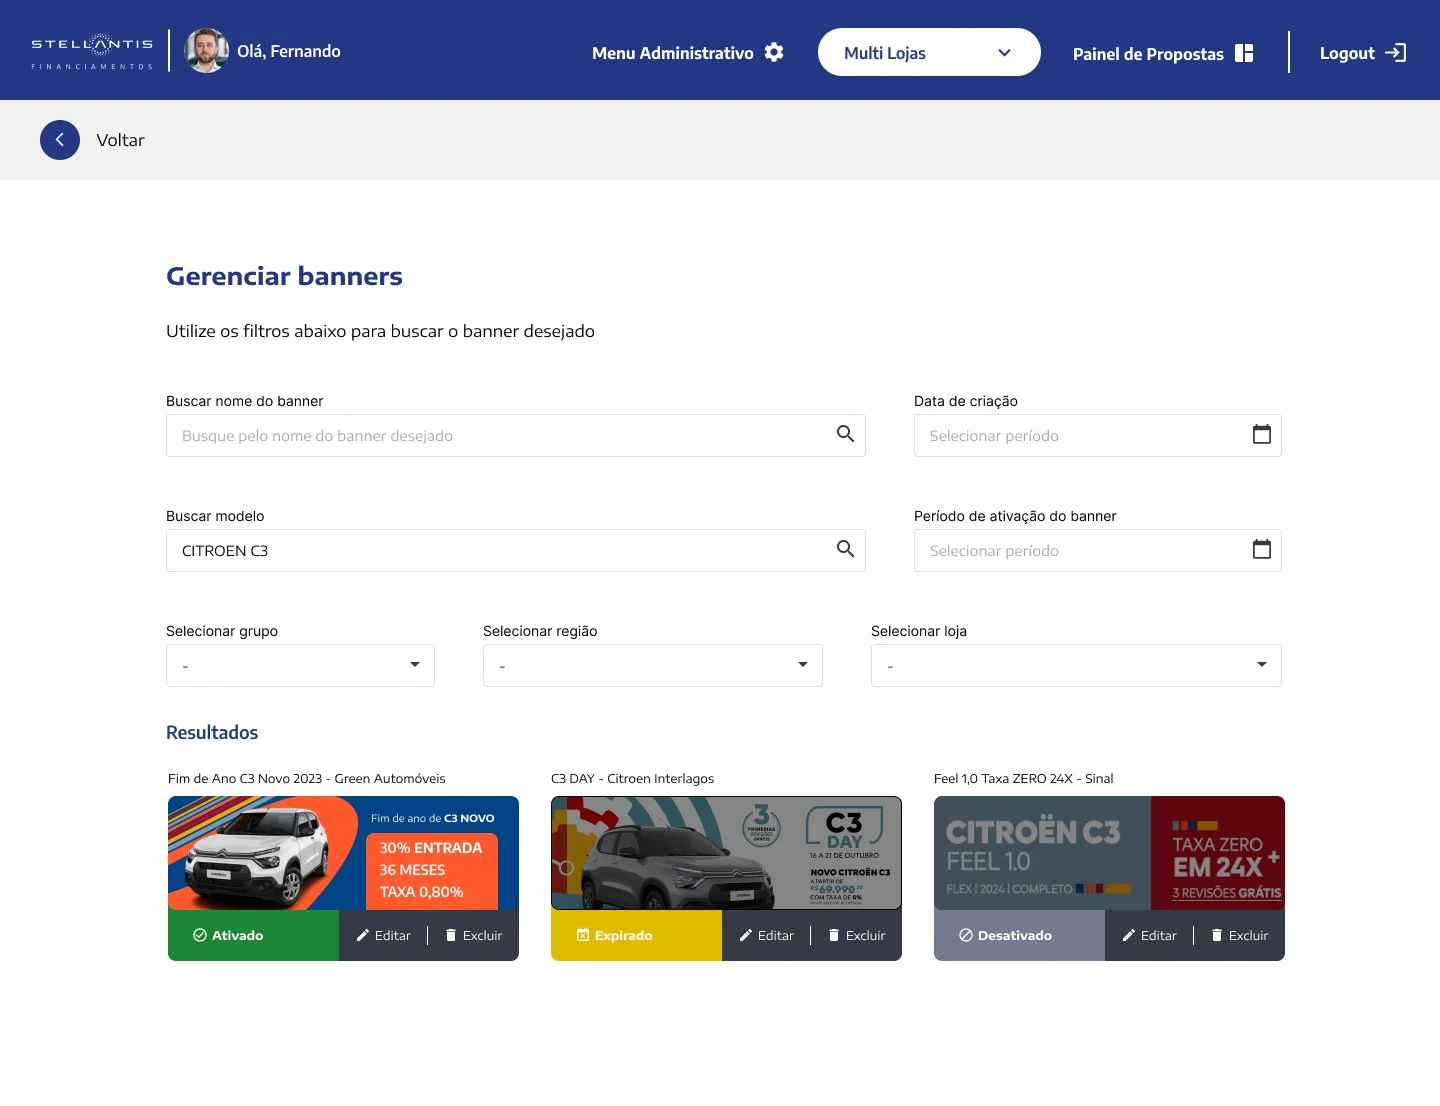The width and height of the screenshot is (1440, 1106).
Task: Open the Citroën C3 Feel 1.0 banner image
Action: (1109, 853)
